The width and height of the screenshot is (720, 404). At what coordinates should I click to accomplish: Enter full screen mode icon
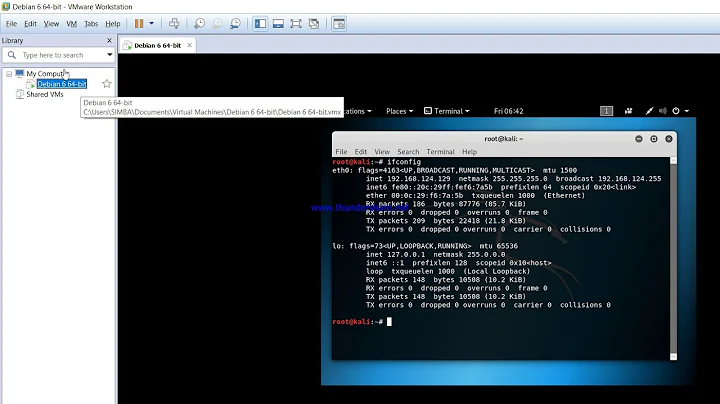point(296,23)
